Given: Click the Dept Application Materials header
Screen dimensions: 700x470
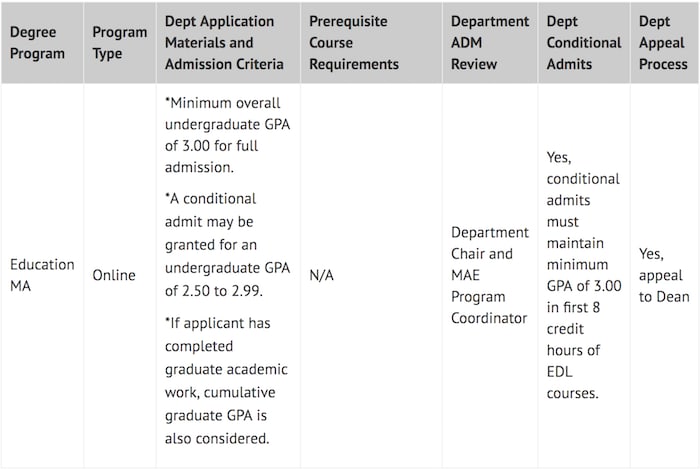Looking at the screenshot, I should [228, 43].
